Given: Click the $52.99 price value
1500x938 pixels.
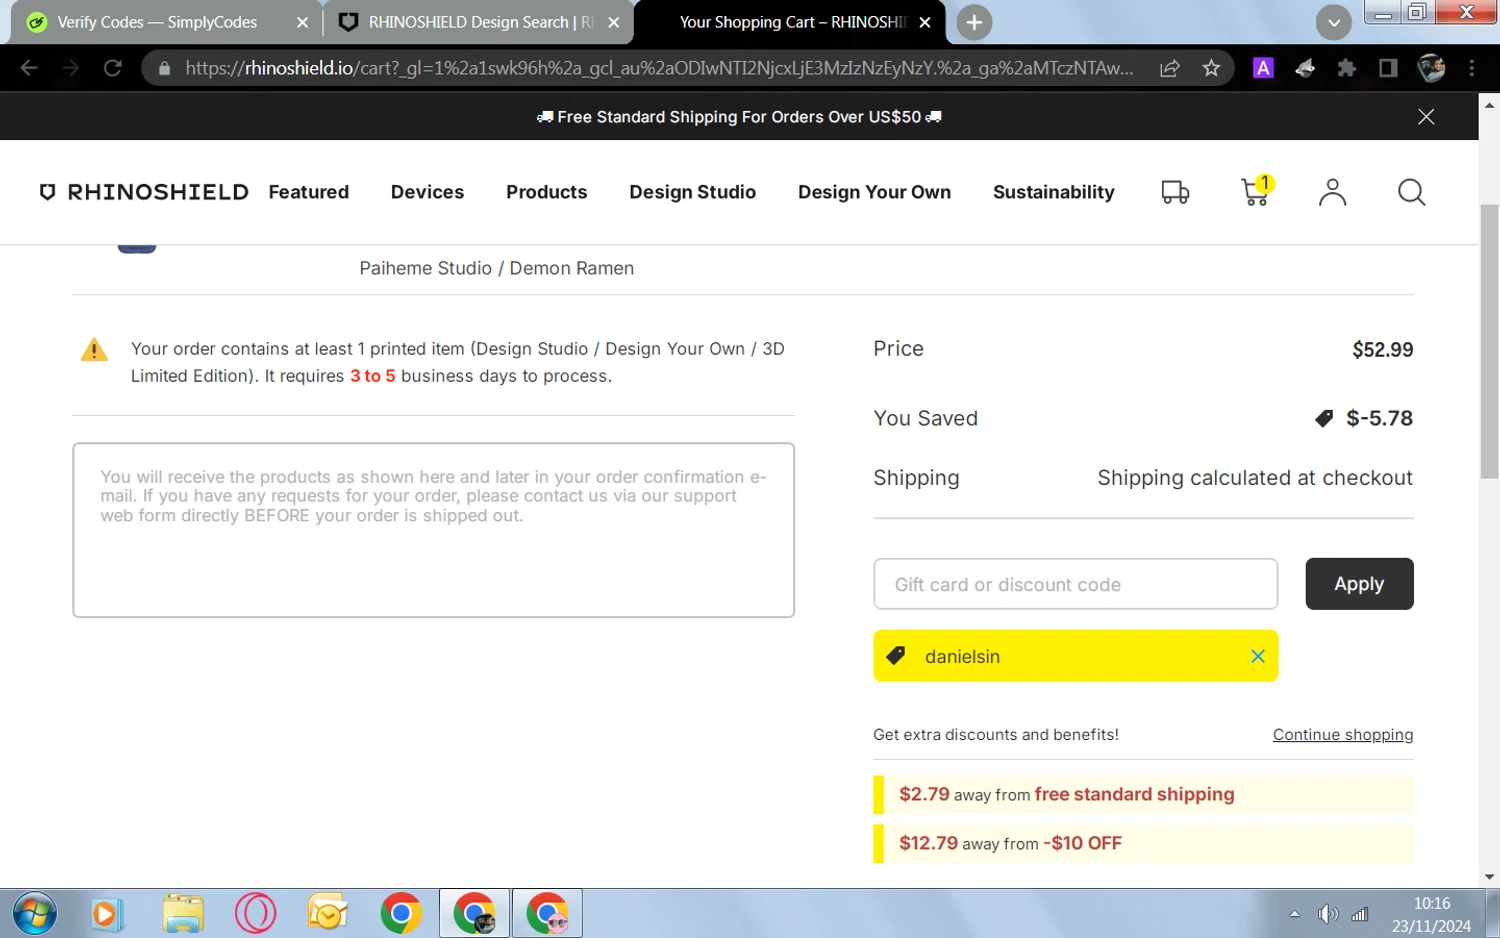Looking at the screenshot, I should [1382, 350].
